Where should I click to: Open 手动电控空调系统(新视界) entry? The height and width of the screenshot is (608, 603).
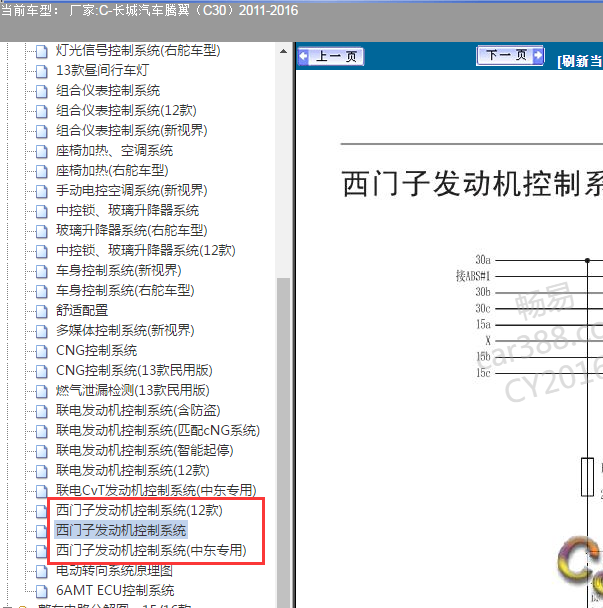pos(131,190)
